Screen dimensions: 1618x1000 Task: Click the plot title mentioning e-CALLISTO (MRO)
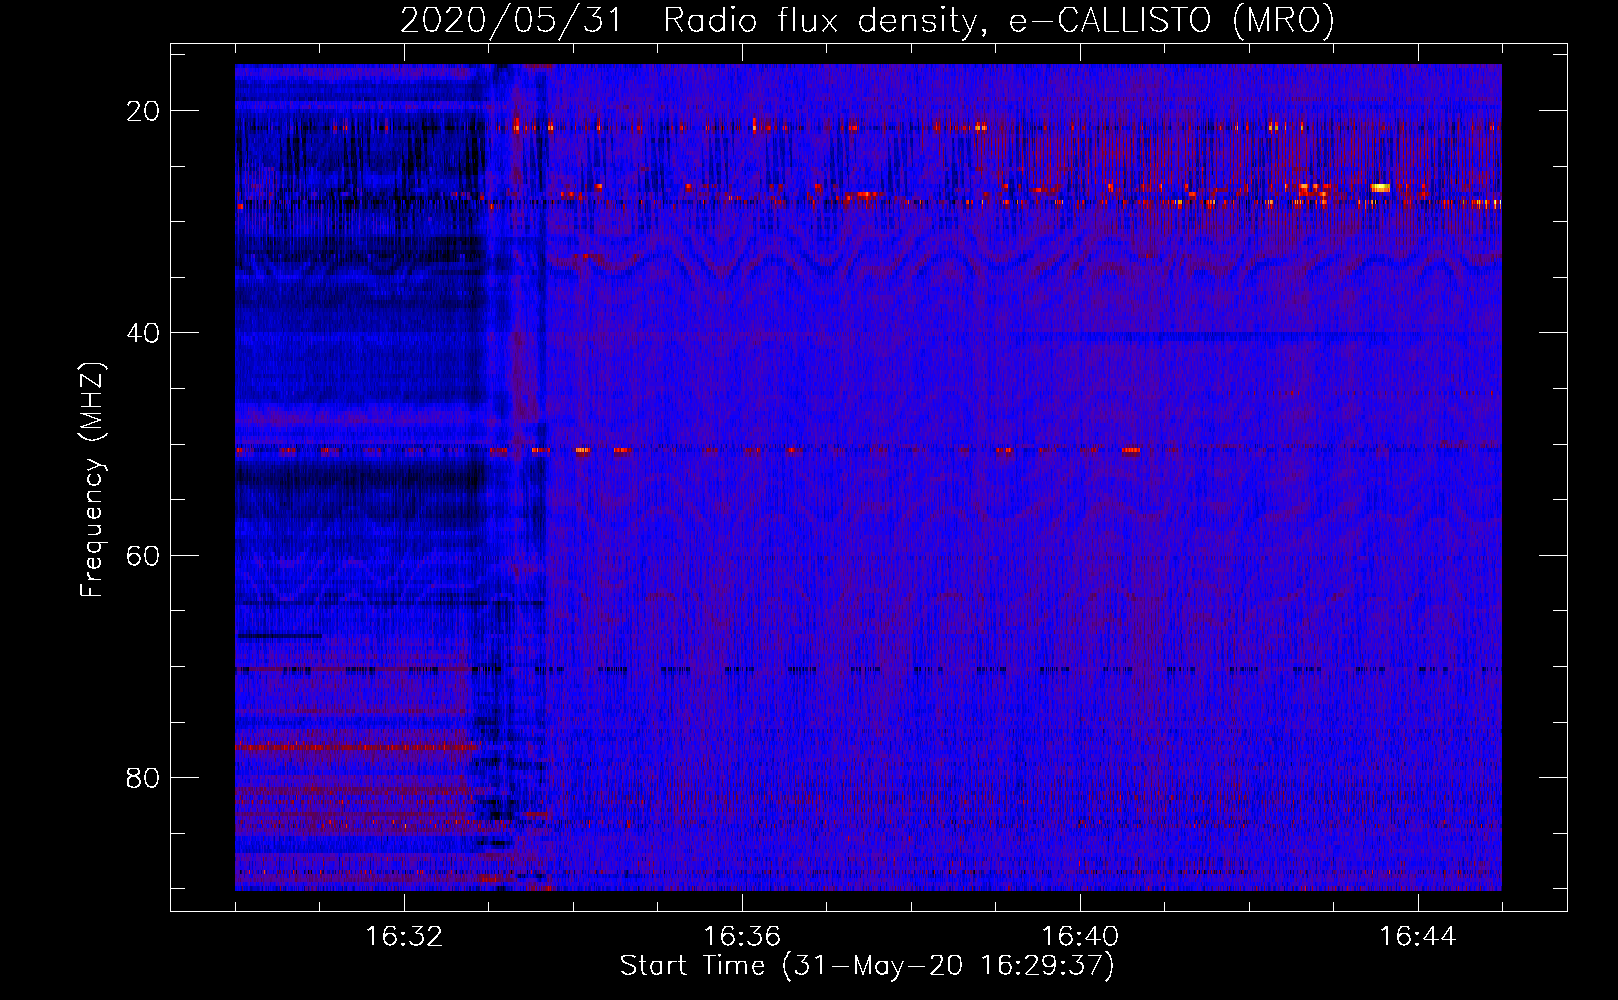pyautogui.click(x=867, y=20)
